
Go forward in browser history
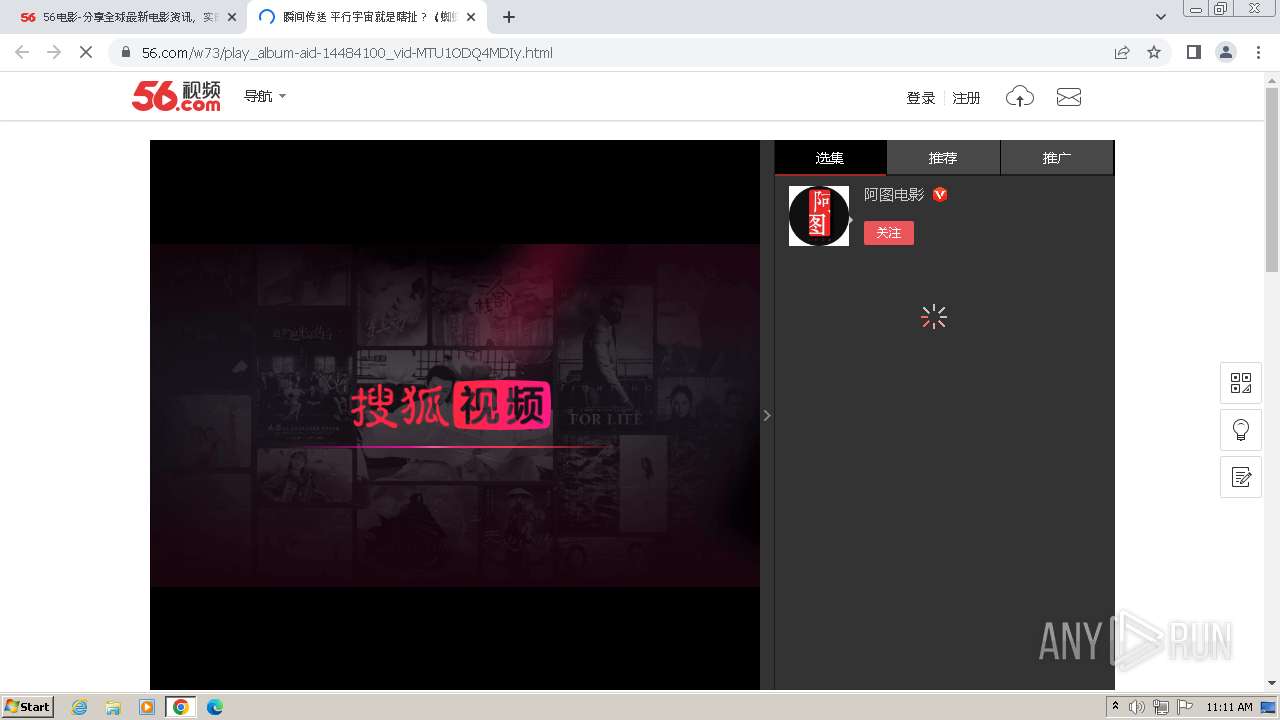(x=54, y=52)
